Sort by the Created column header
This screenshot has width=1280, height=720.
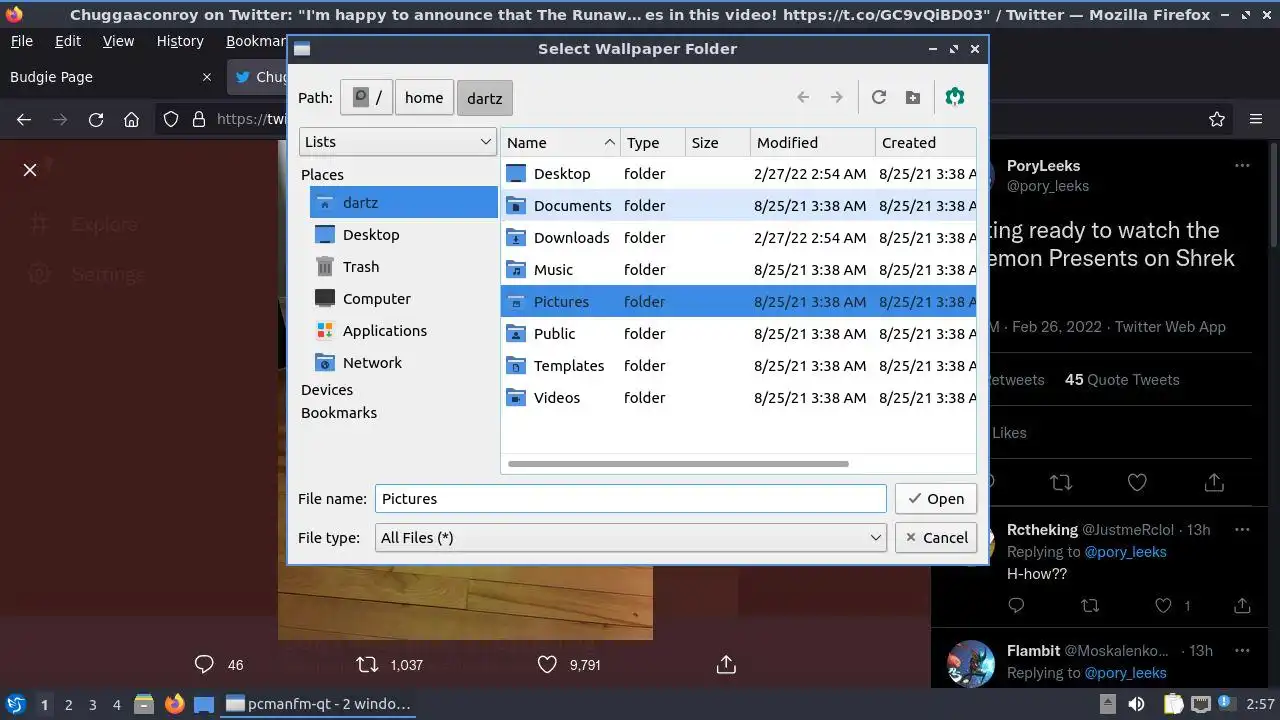pos(925,142)
